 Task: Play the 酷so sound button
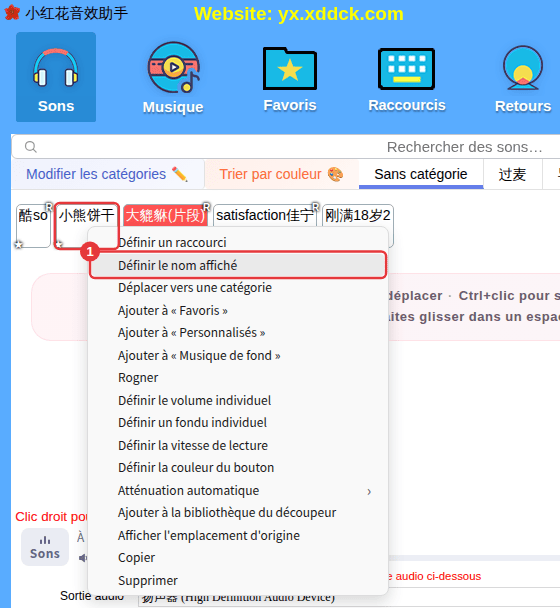(33, 226)
